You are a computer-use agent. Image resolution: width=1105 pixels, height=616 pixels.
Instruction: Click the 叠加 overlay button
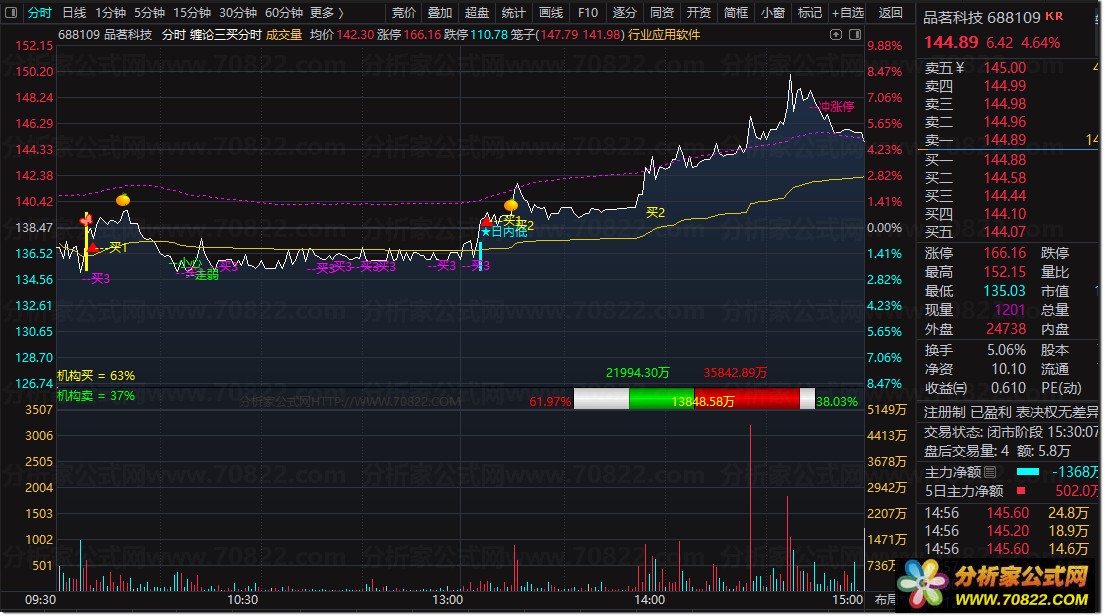[440, 13]
